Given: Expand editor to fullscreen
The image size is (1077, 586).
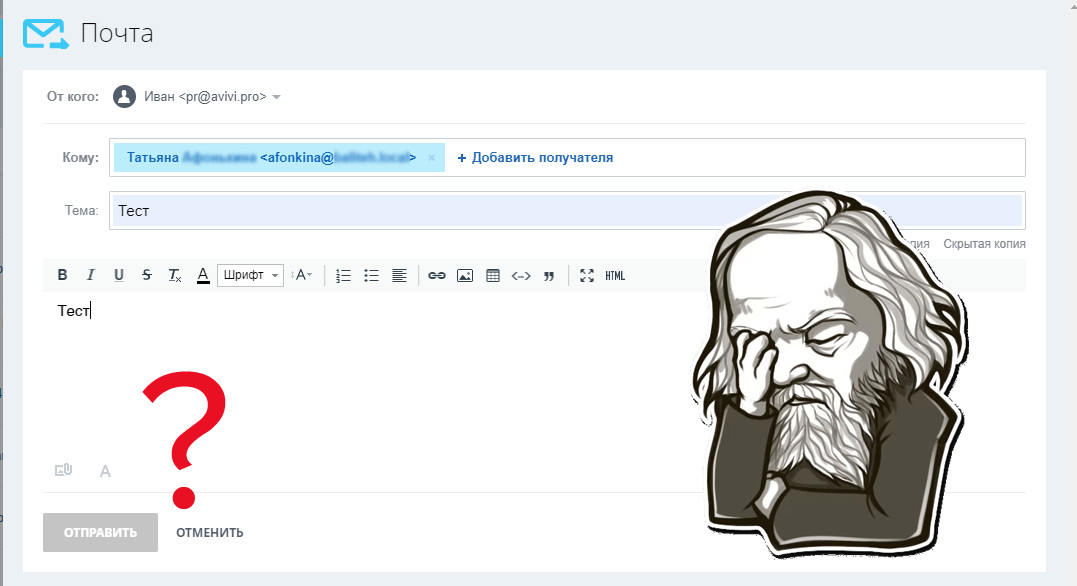Looking at the screenshot, I should point(587,275).
